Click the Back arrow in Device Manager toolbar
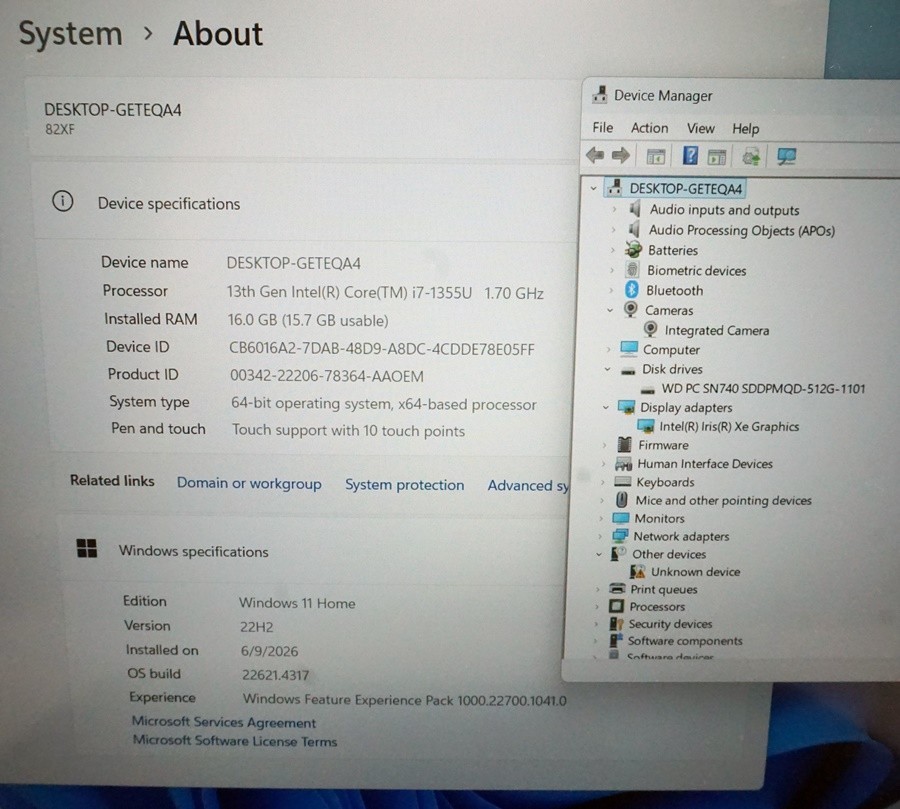This screenshot has height=809, width=900. point(595,155)
